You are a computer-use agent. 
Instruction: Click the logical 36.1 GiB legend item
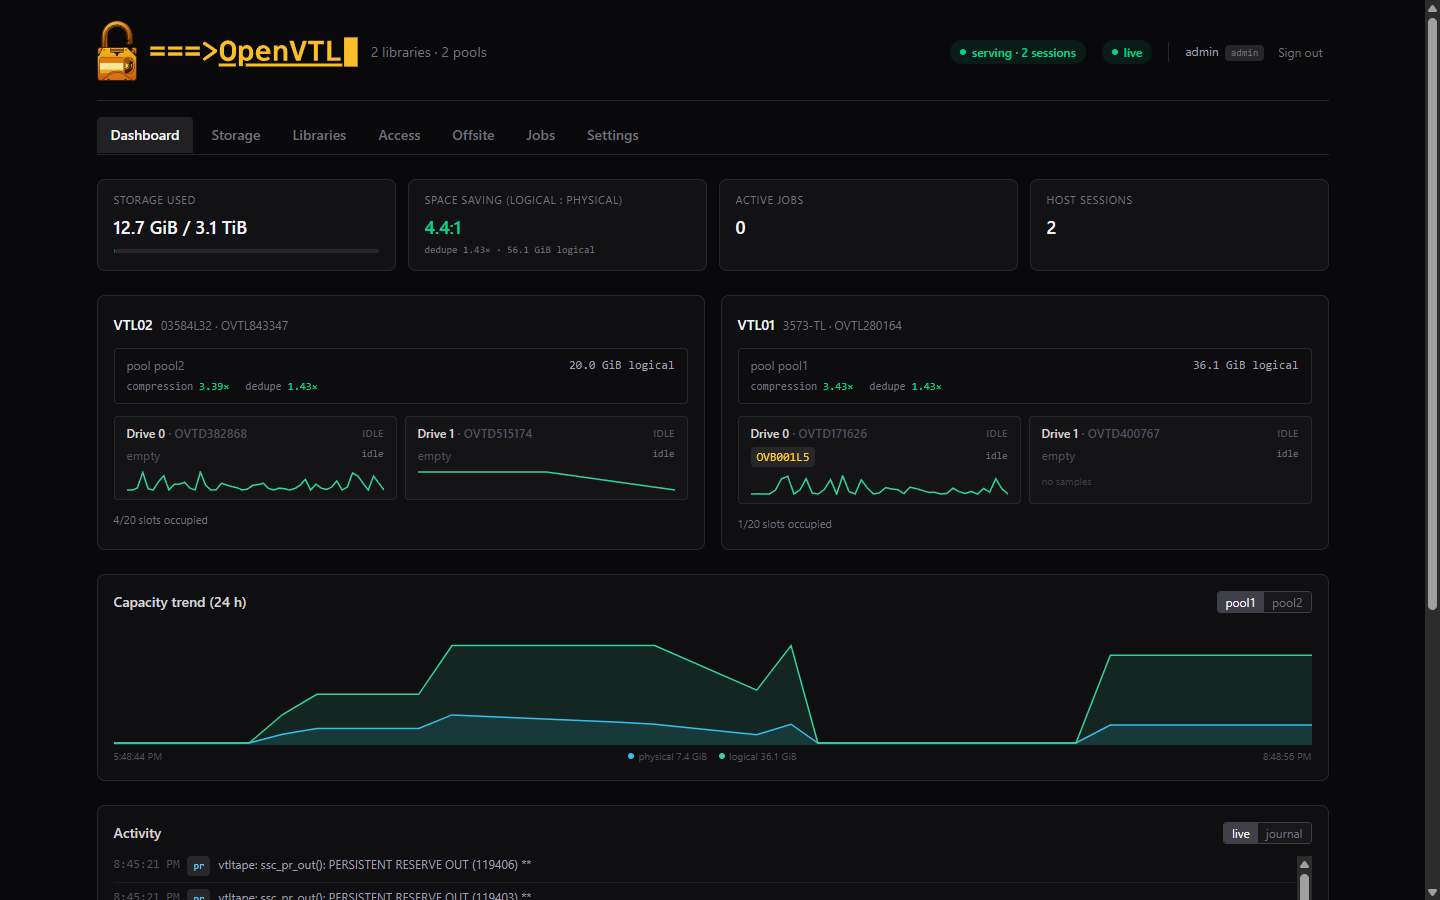coord(758,757)
